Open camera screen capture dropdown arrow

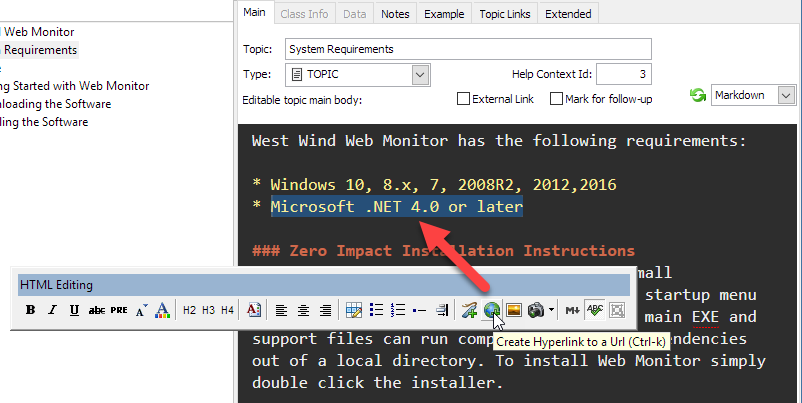click(x=551, y=310)
